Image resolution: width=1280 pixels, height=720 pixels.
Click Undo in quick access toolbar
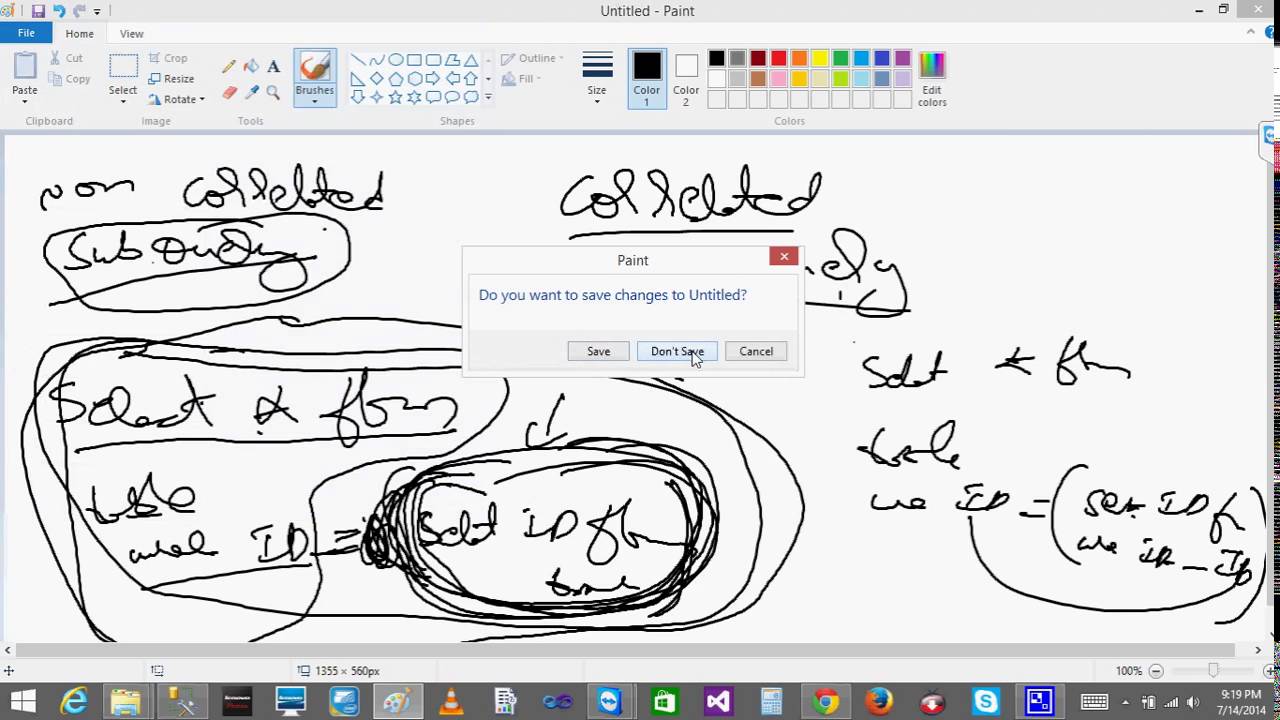(x=59, y=11)
